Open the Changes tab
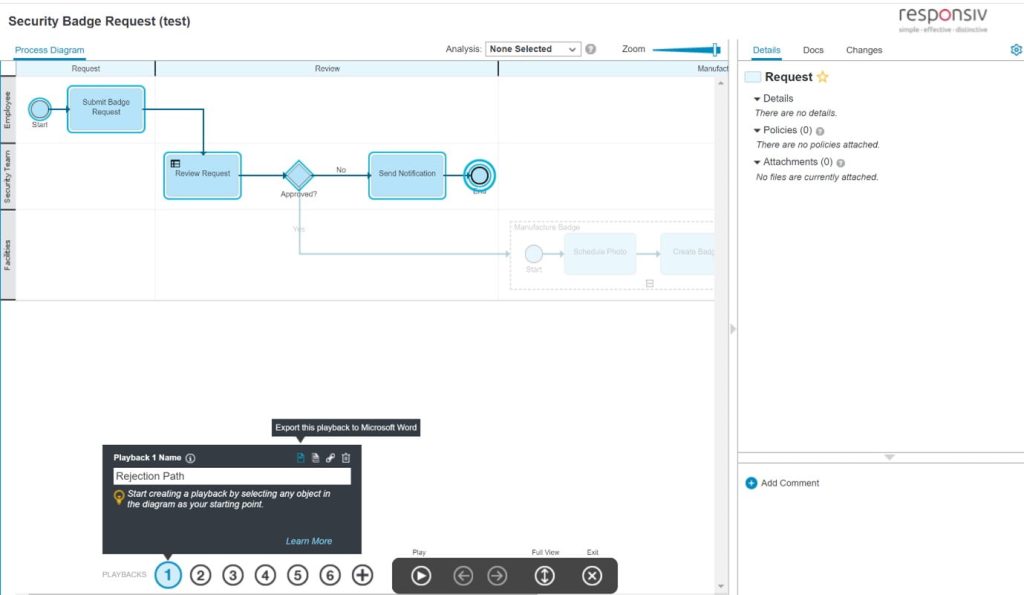 point(864,49)
